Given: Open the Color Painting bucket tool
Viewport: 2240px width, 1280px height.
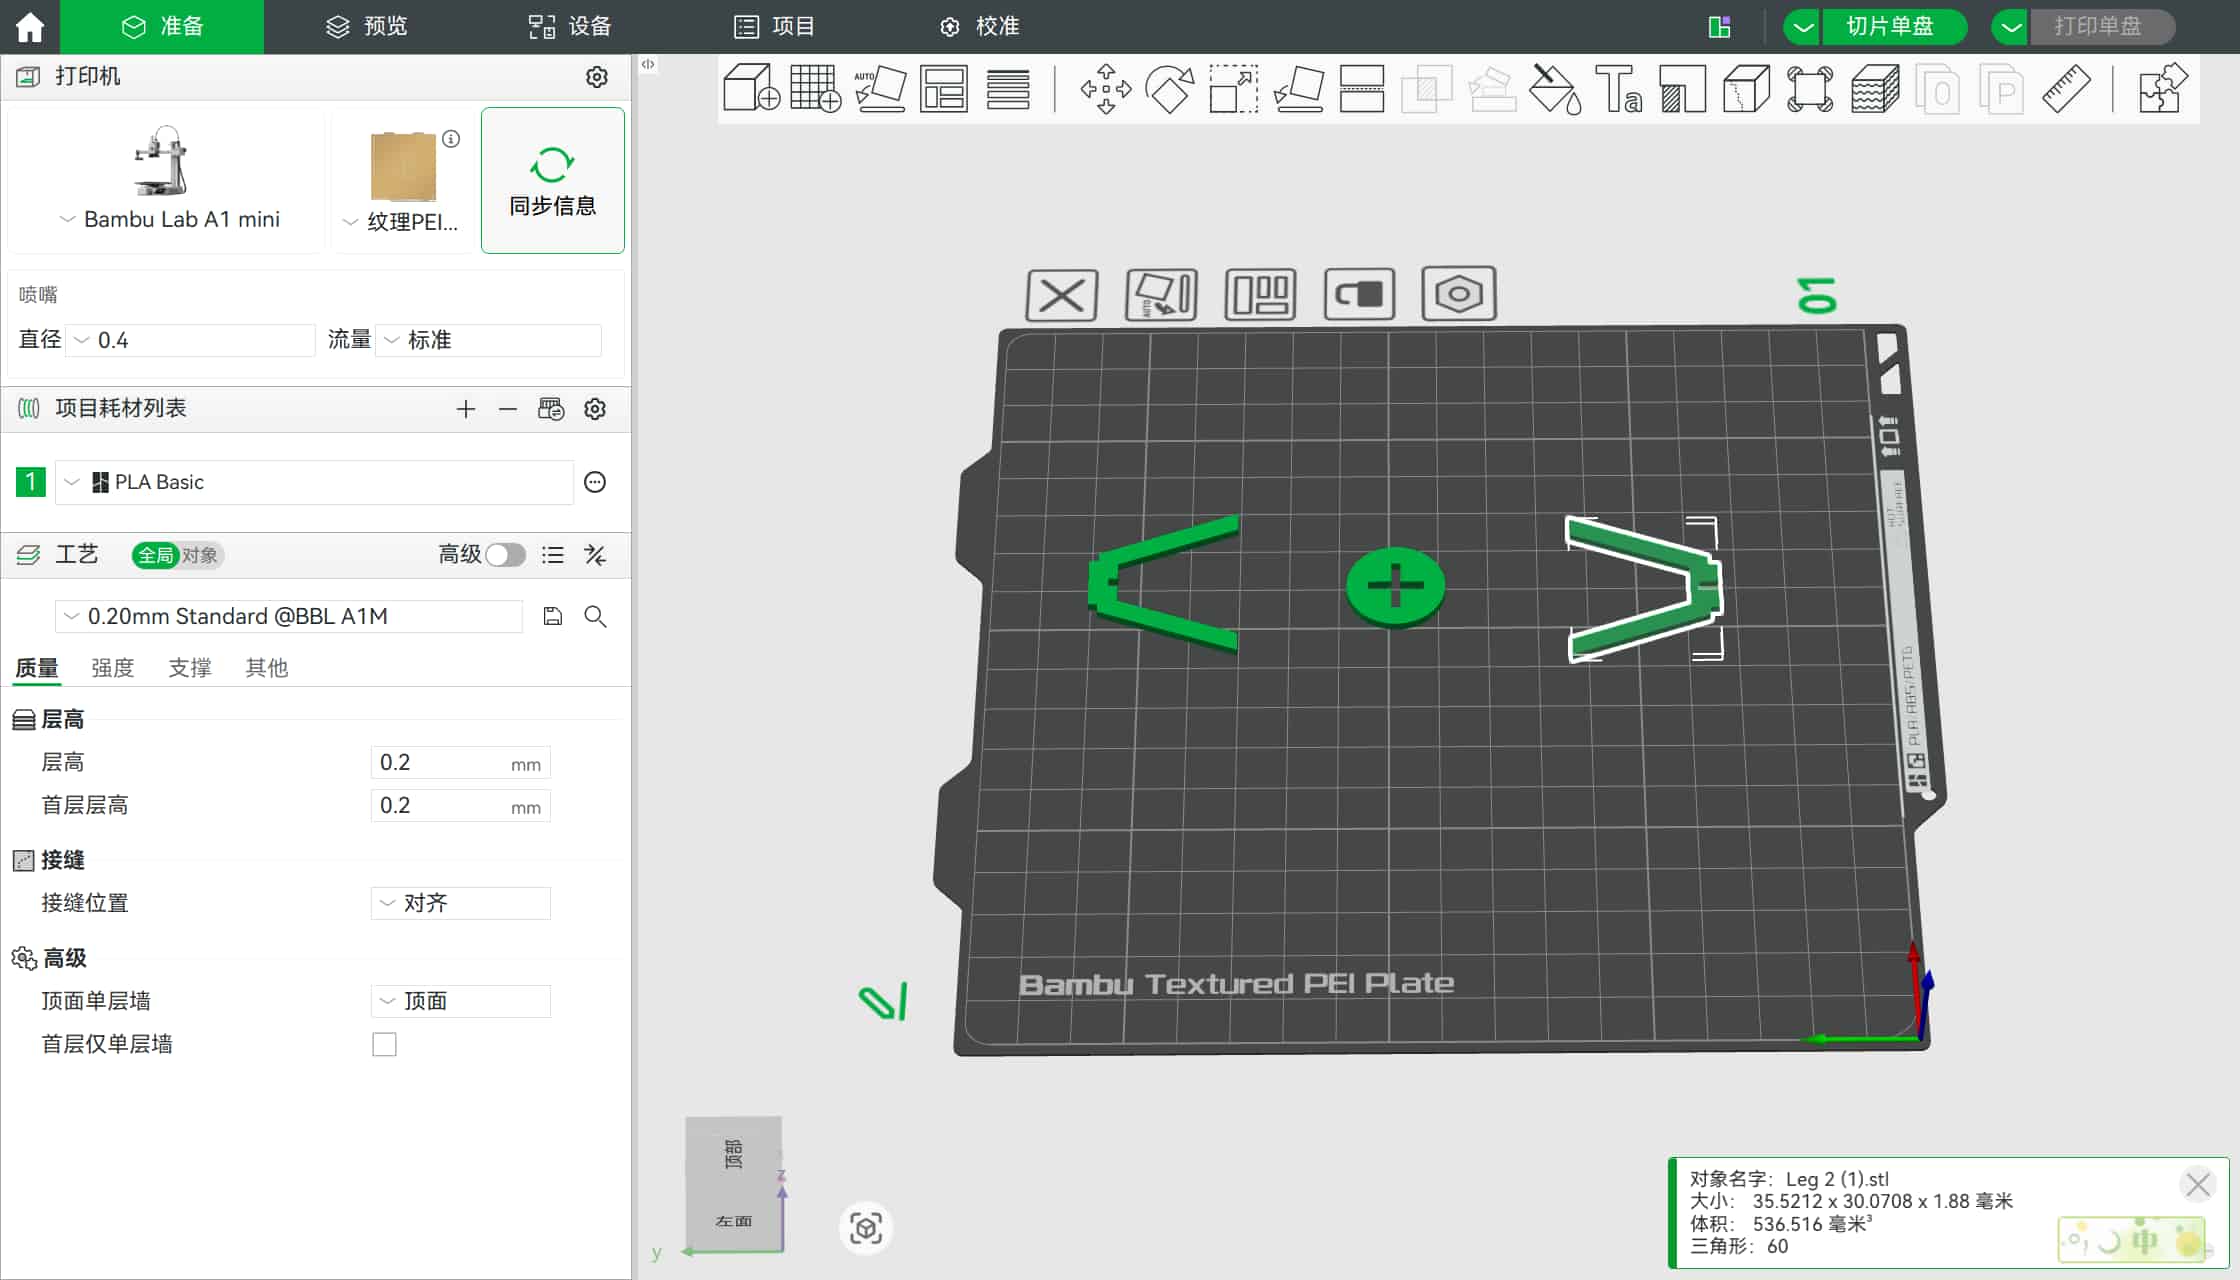Looking at the screenshot, I should [1555, 89].
